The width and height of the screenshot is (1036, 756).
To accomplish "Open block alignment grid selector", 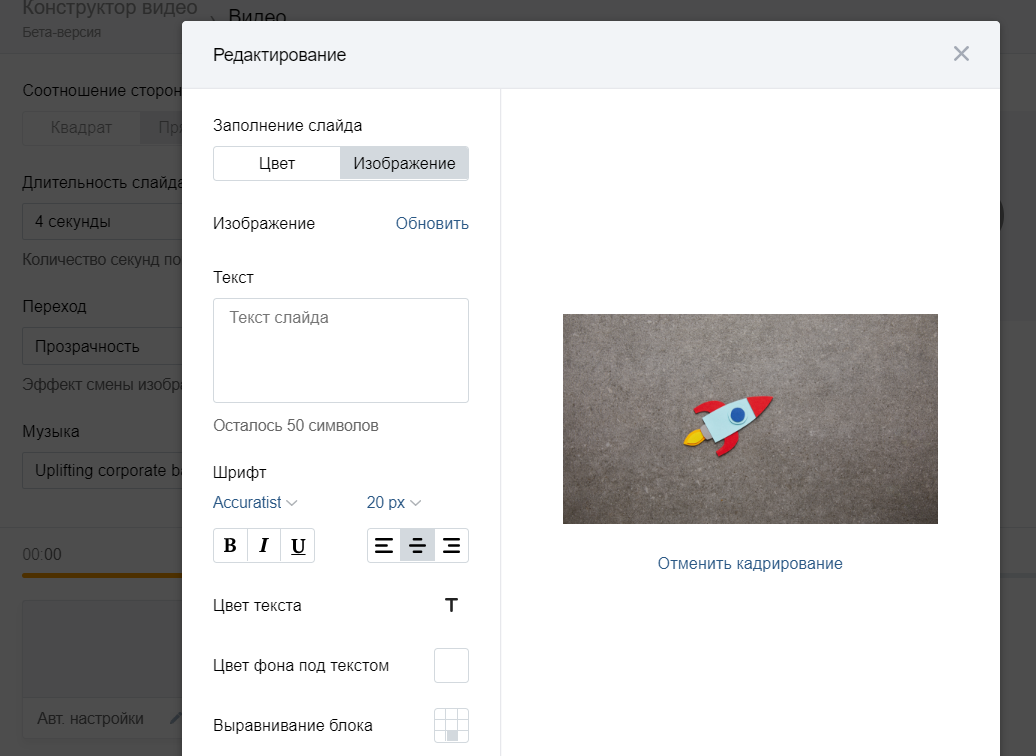I will [x=451, y=725].
